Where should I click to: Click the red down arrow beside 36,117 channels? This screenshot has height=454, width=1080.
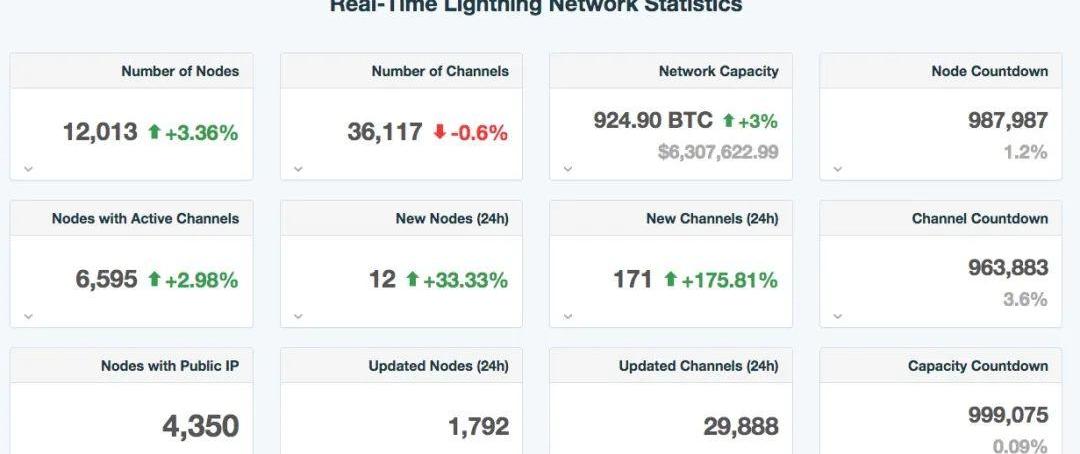tap(439, 131)
